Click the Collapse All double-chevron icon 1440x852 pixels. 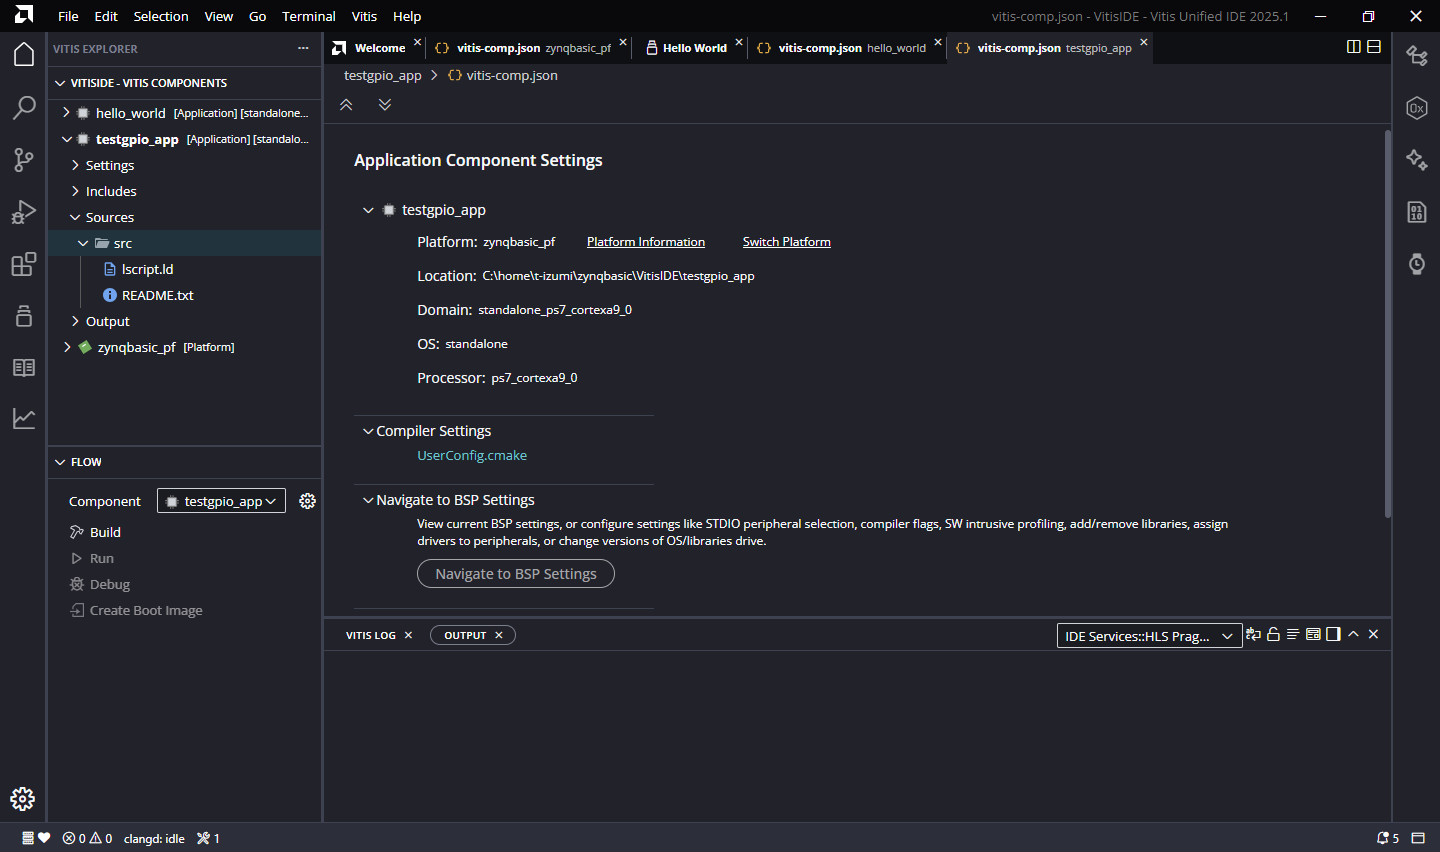(346, 105)
